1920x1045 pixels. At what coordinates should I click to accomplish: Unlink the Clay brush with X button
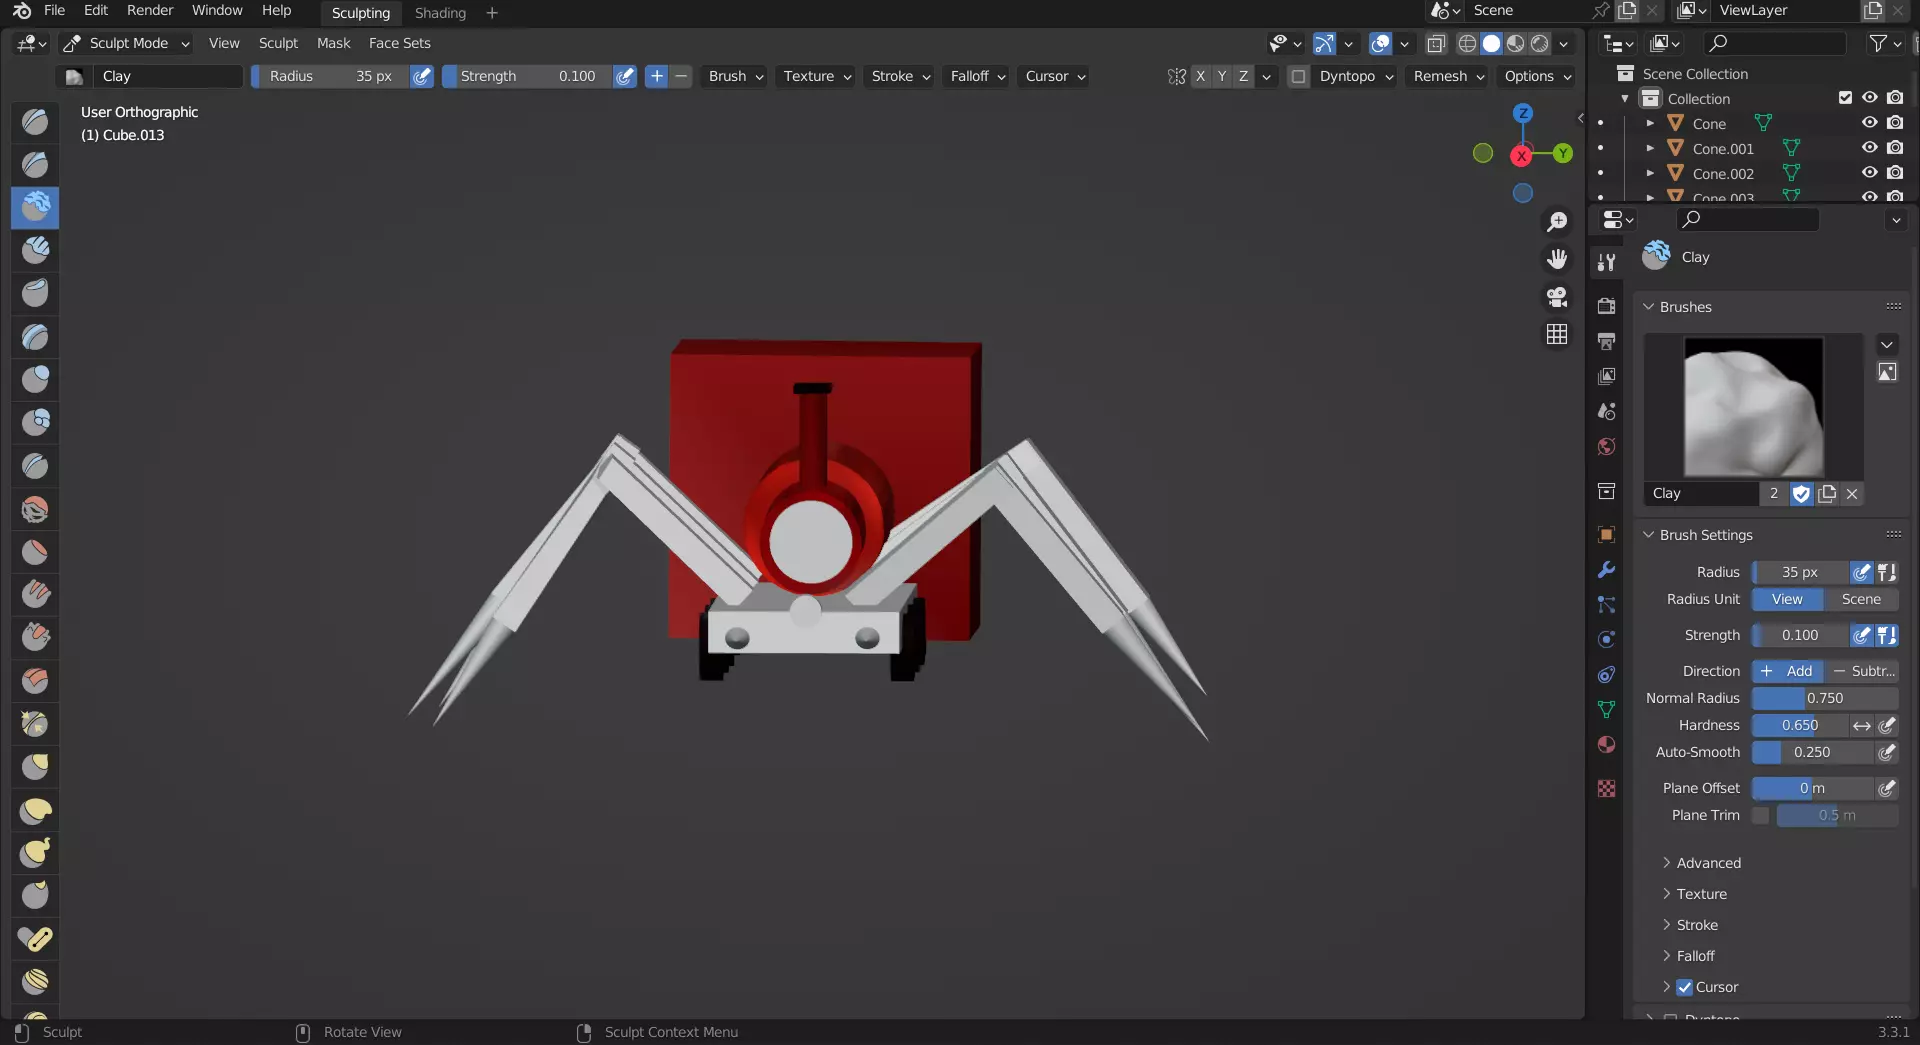(1852, 494)
